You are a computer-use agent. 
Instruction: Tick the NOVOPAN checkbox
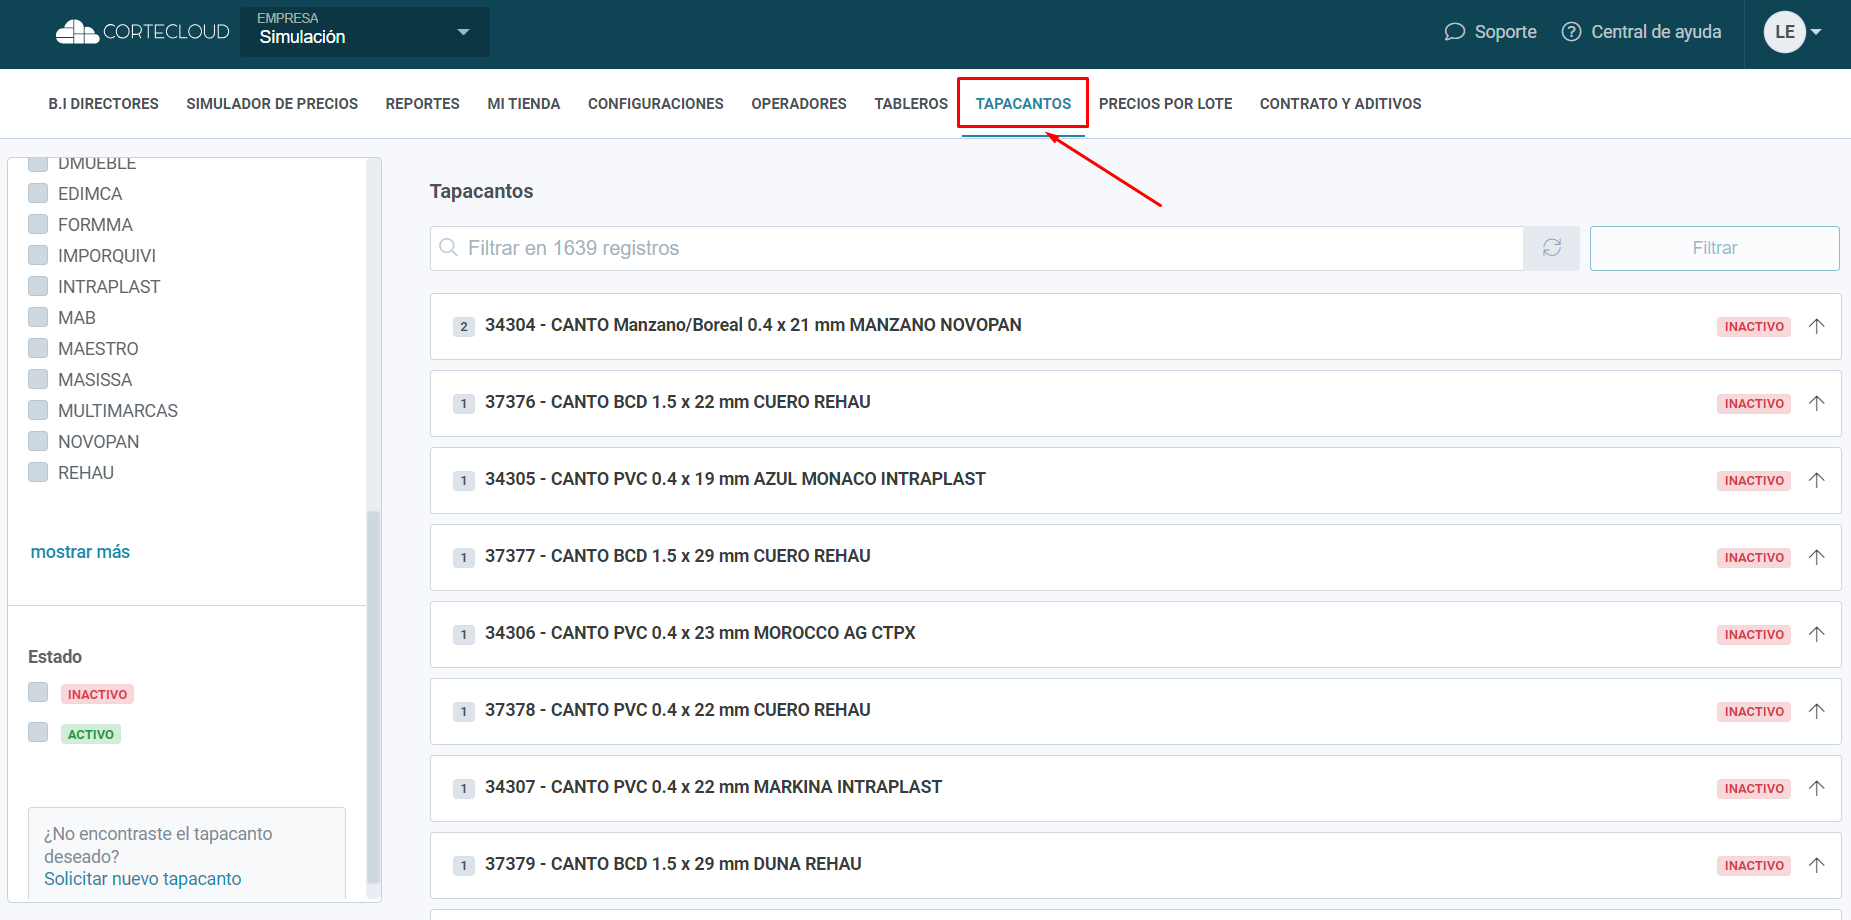tap(38, 441)
